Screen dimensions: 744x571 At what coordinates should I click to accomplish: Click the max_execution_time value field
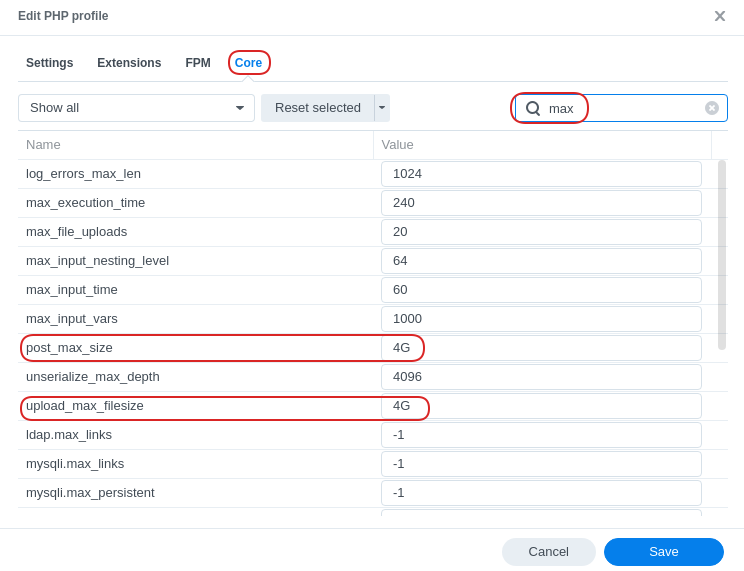click(x=541, y=203)
